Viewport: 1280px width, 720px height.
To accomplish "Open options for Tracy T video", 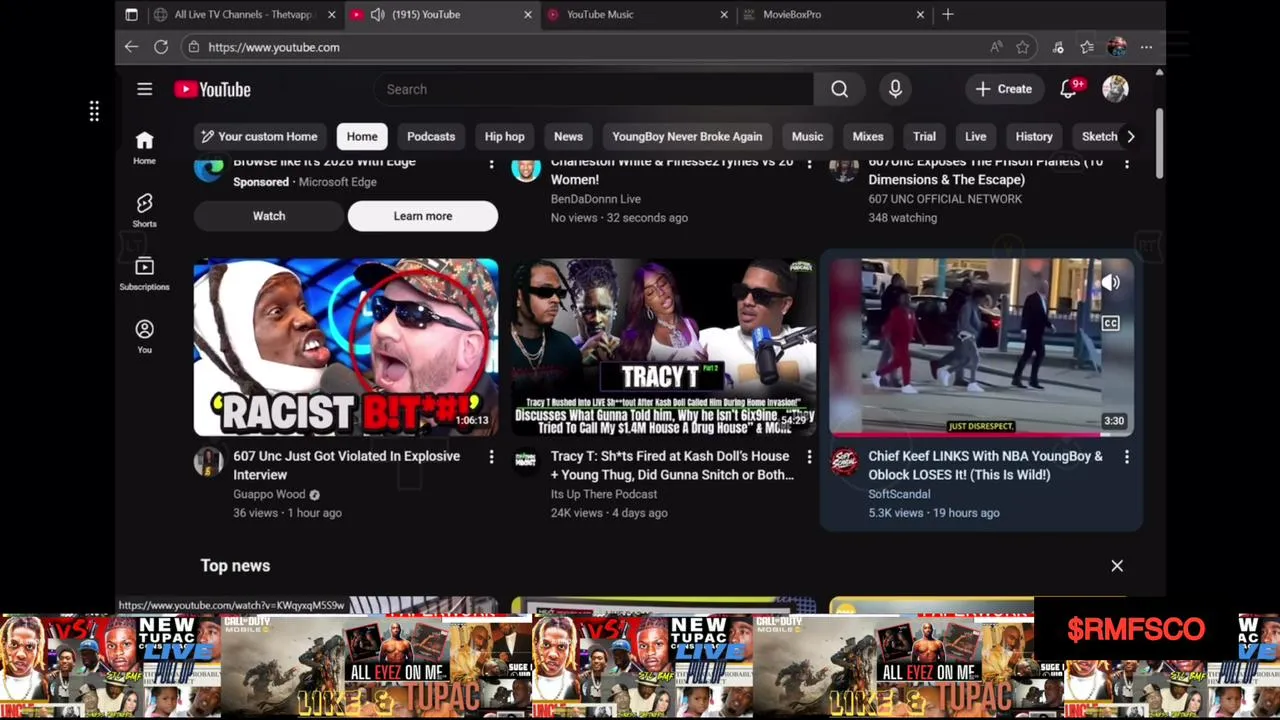I will [x=809, y=457].
